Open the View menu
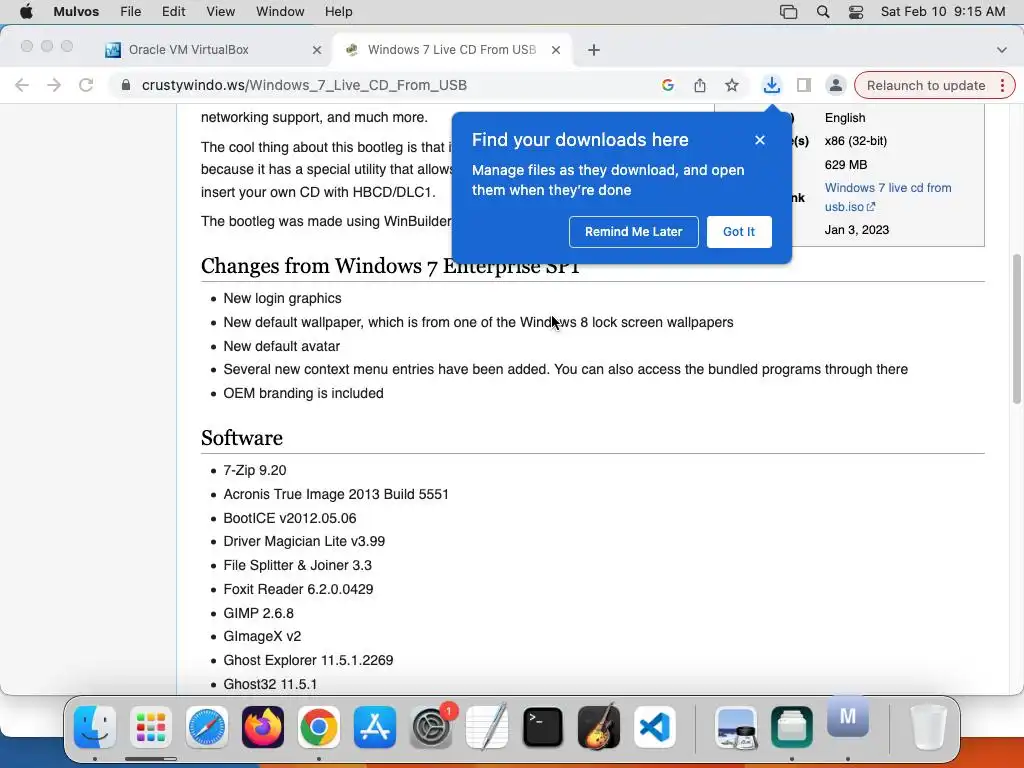 click(220, 12)
